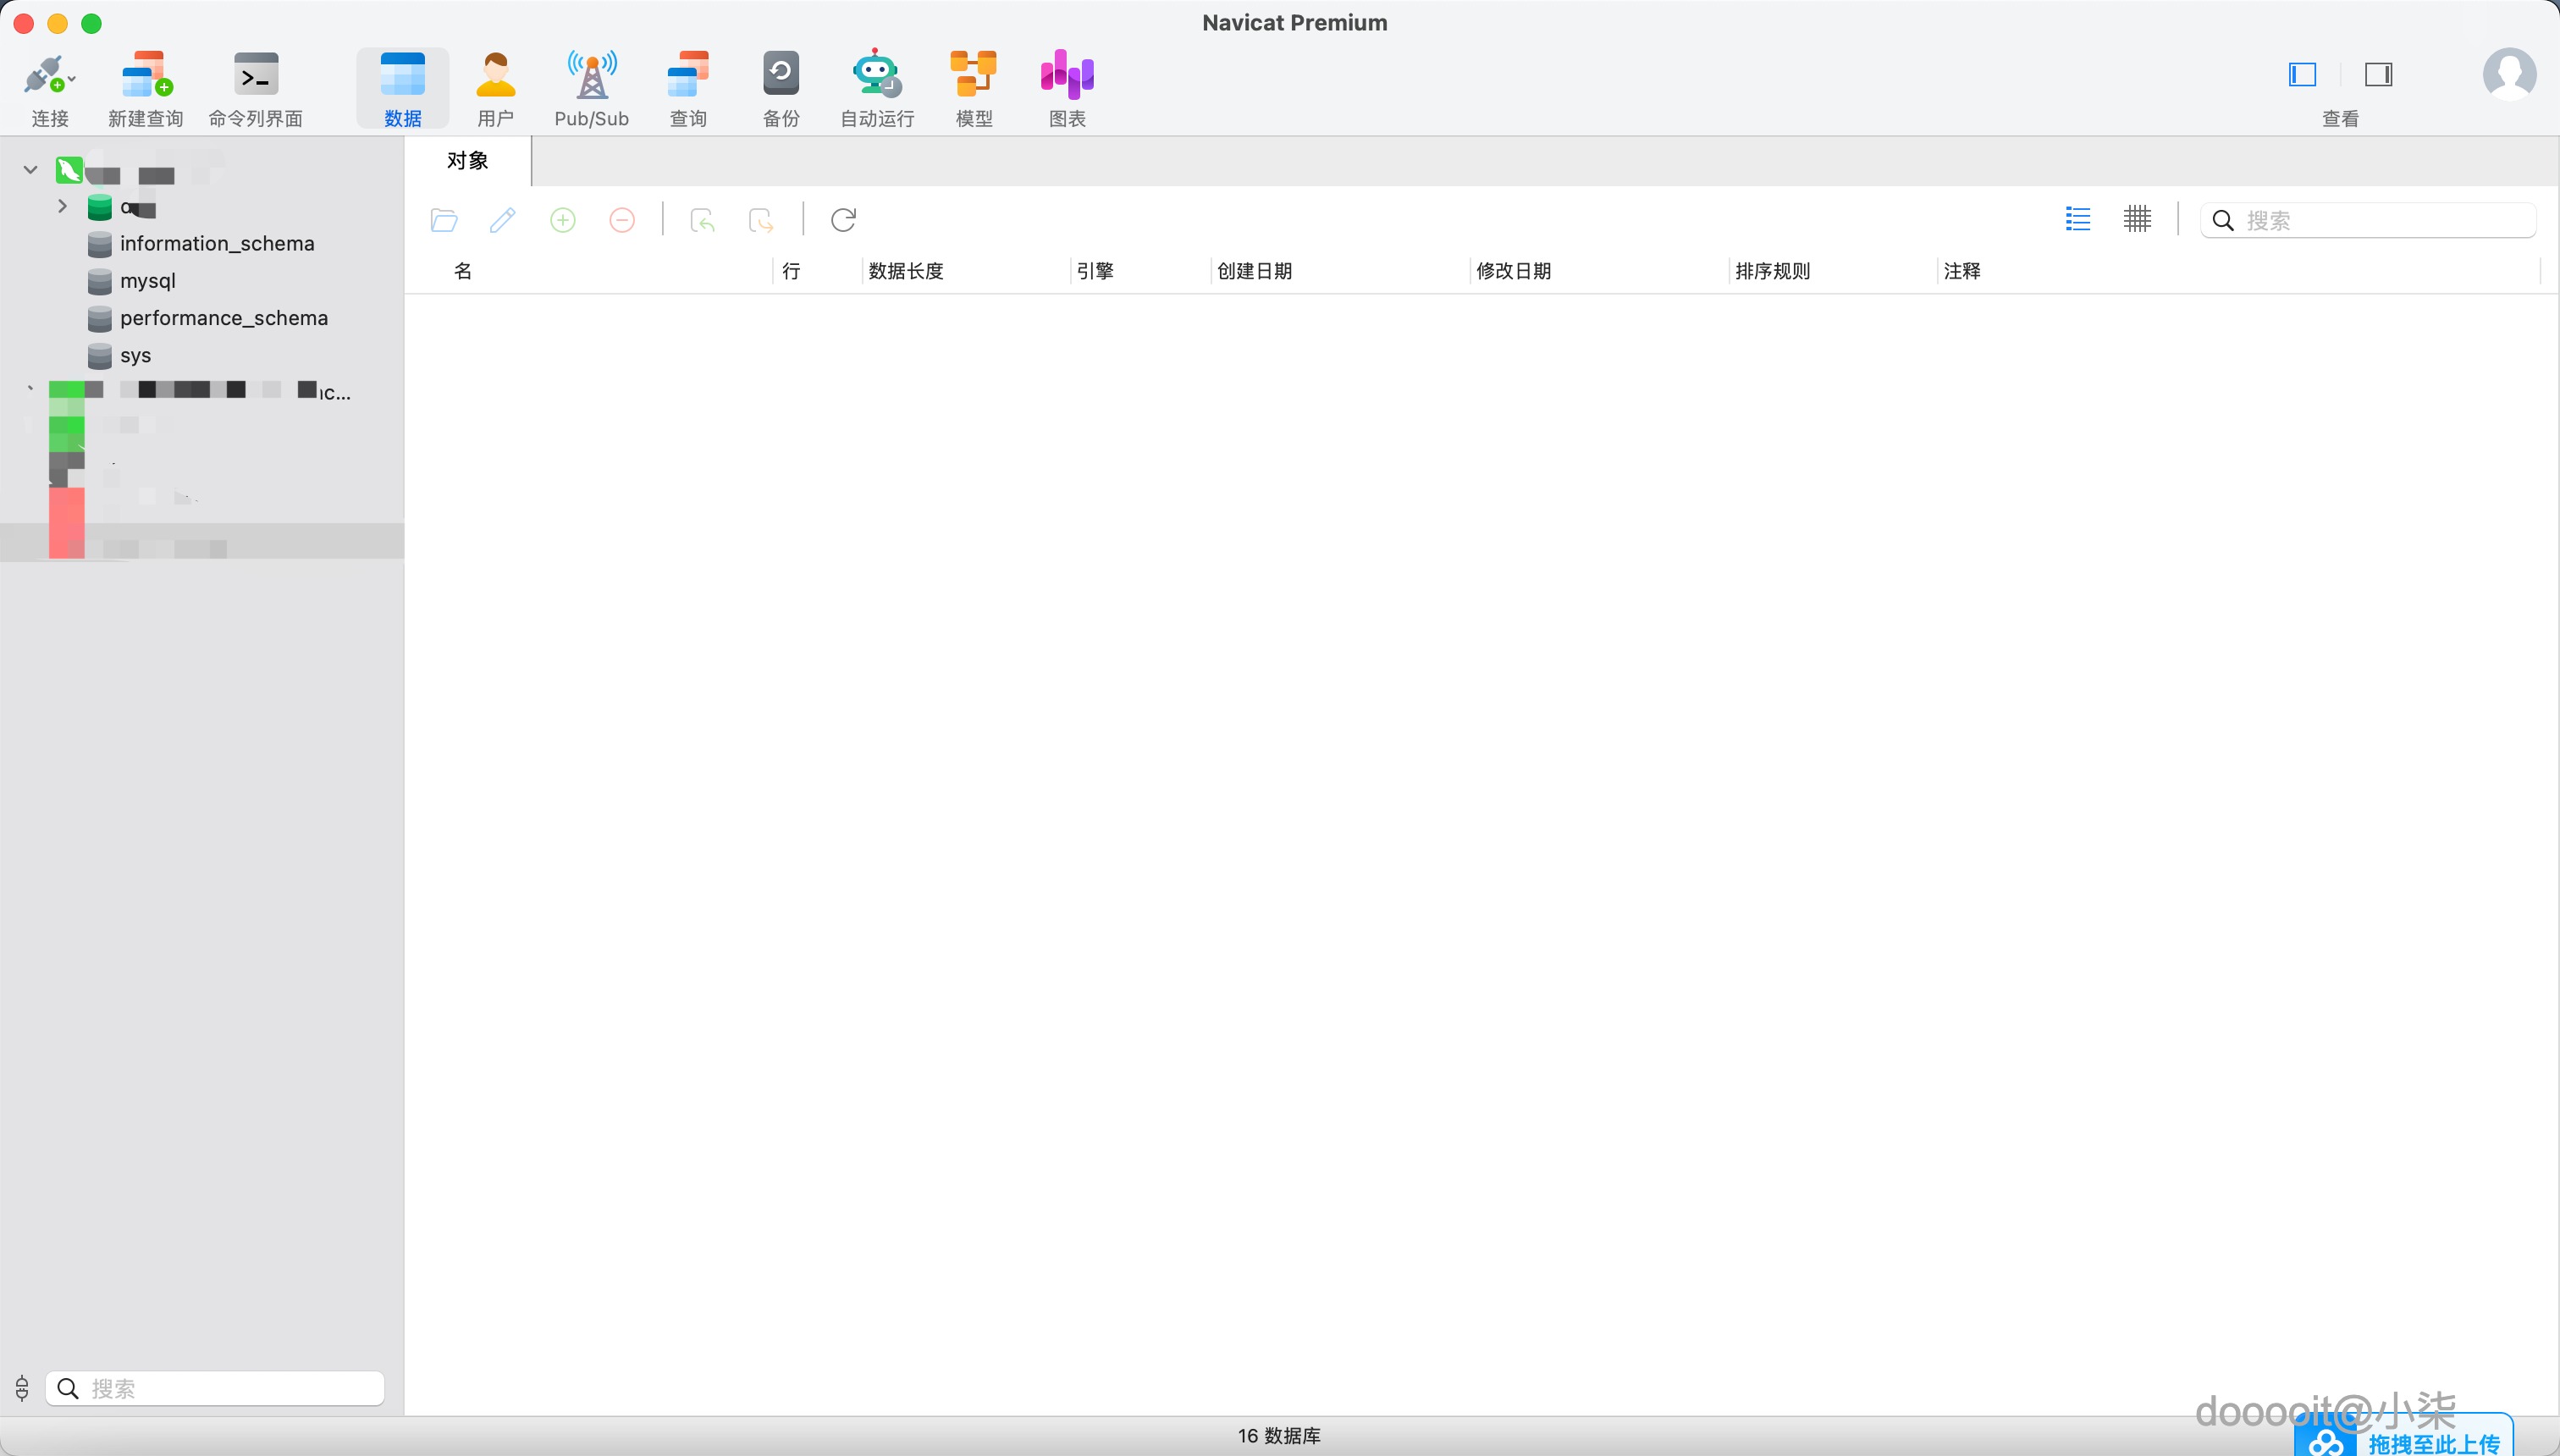2560x1456 pixels.
Task: Switch to list view mode
Action: [x=2078, y=220]
